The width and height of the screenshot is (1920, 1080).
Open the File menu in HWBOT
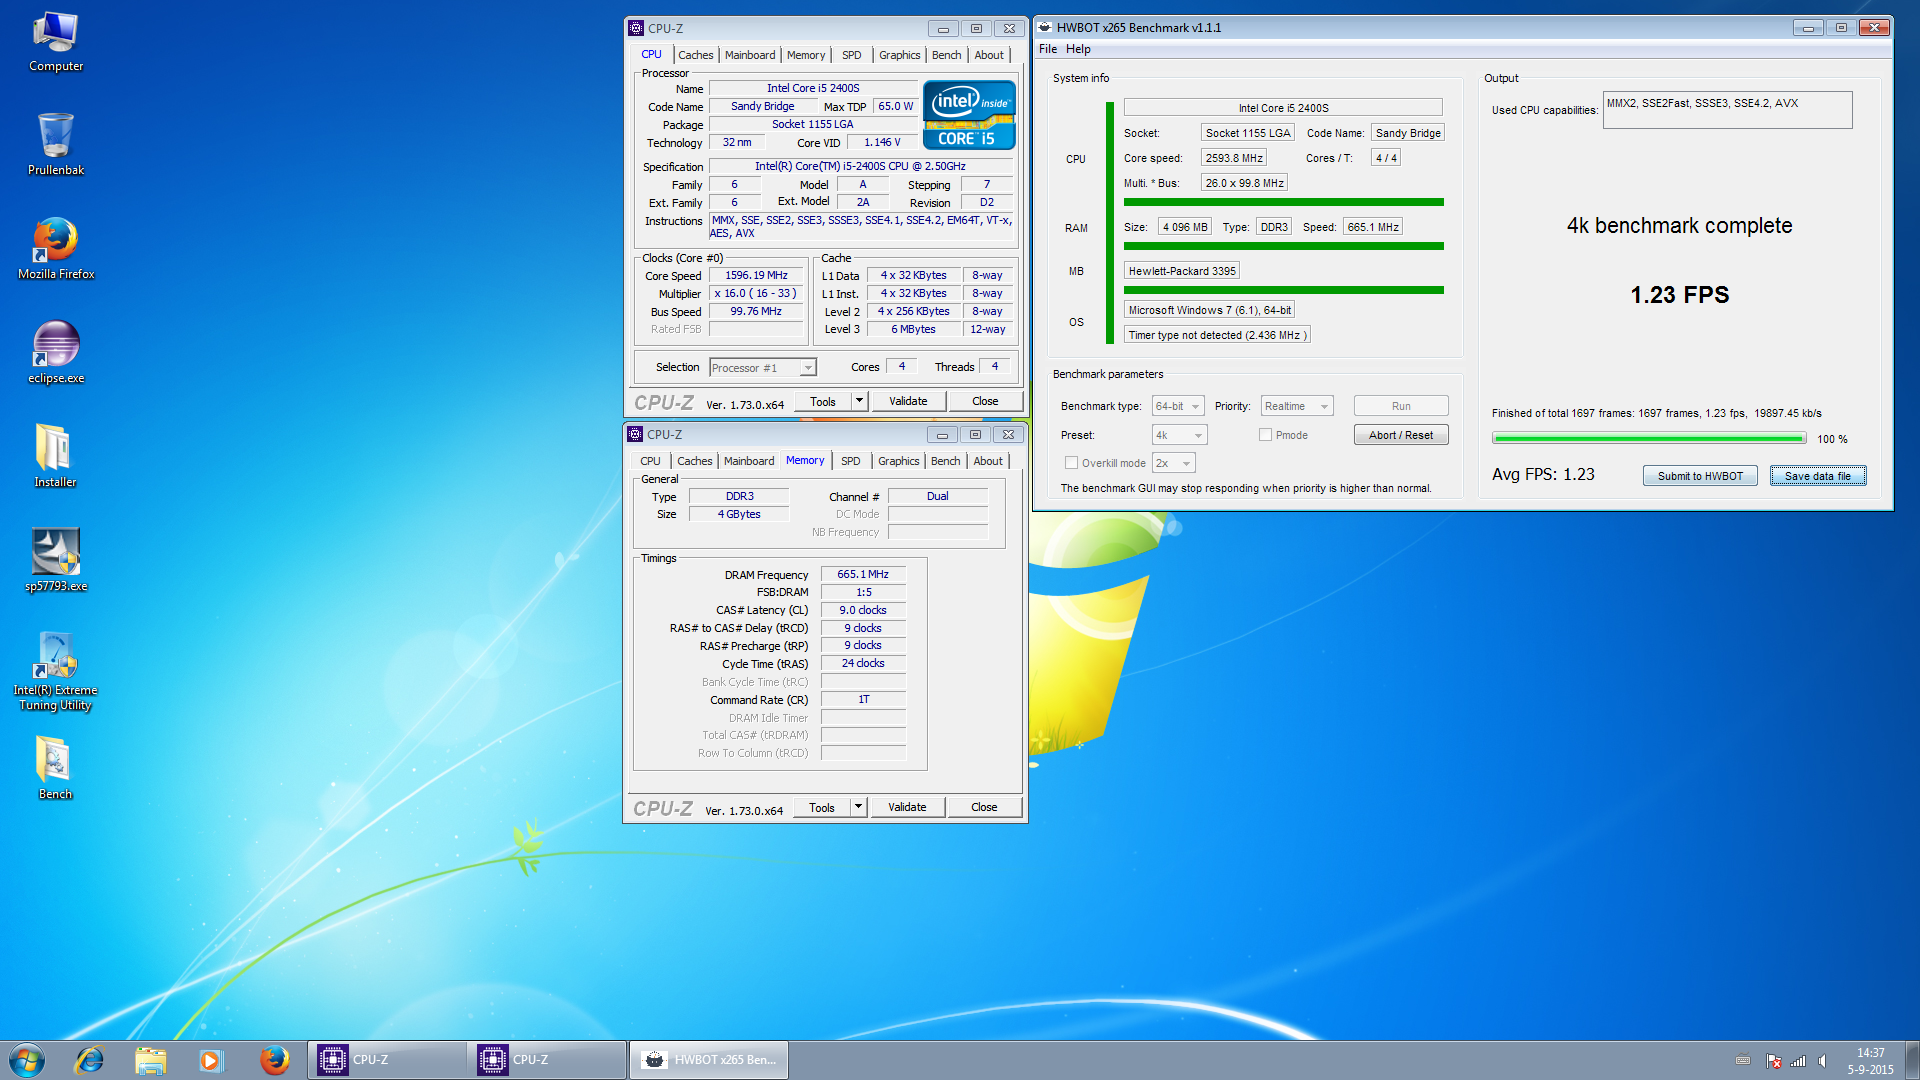click(1047, 49)
